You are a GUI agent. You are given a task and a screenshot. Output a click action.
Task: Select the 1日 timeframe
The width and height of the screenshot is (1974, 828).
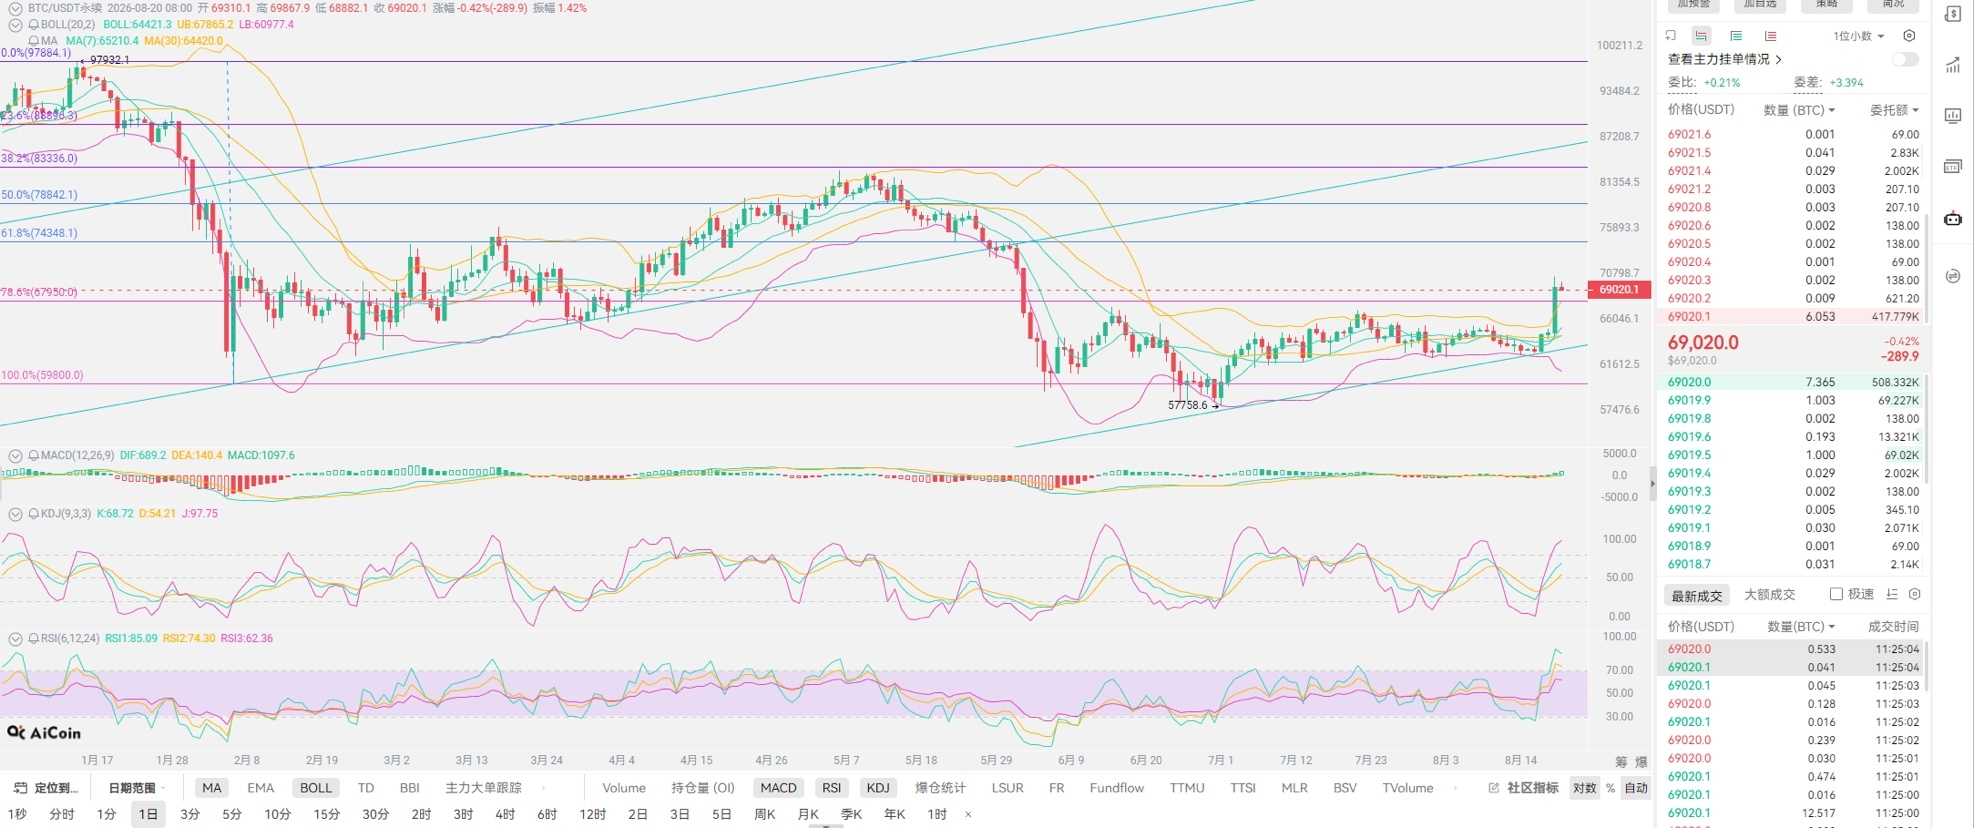(x=148, y=814)
